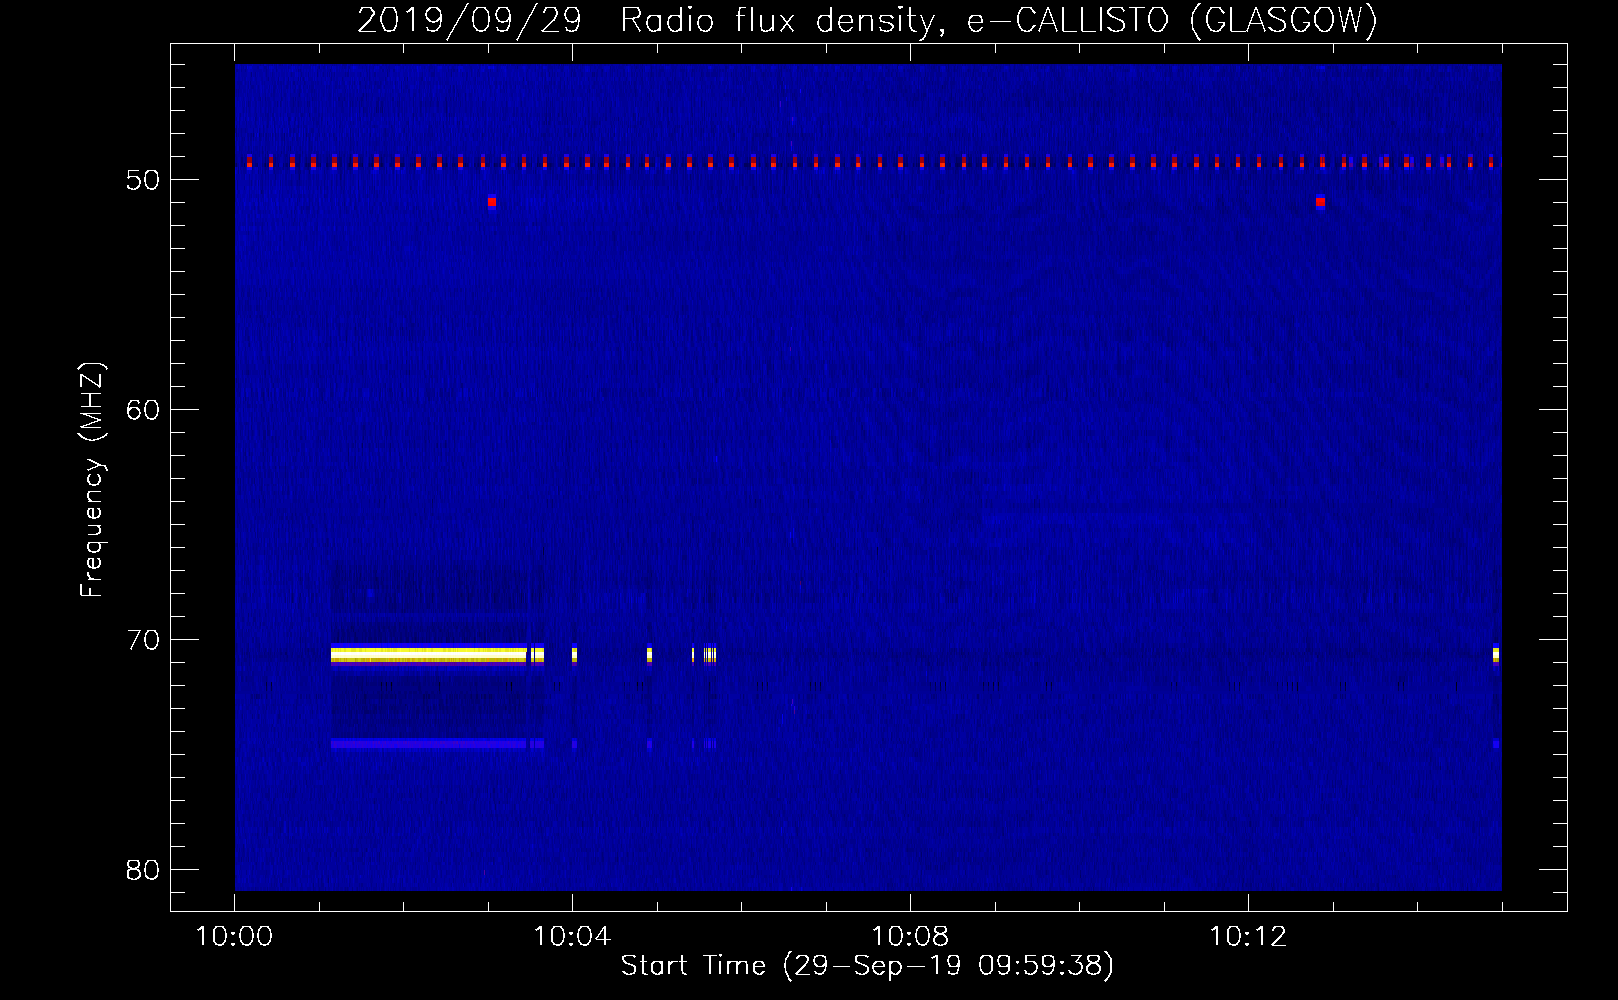
Task: Click the red dot near 10:03 at 51 MHz
Action: point(491,202)
